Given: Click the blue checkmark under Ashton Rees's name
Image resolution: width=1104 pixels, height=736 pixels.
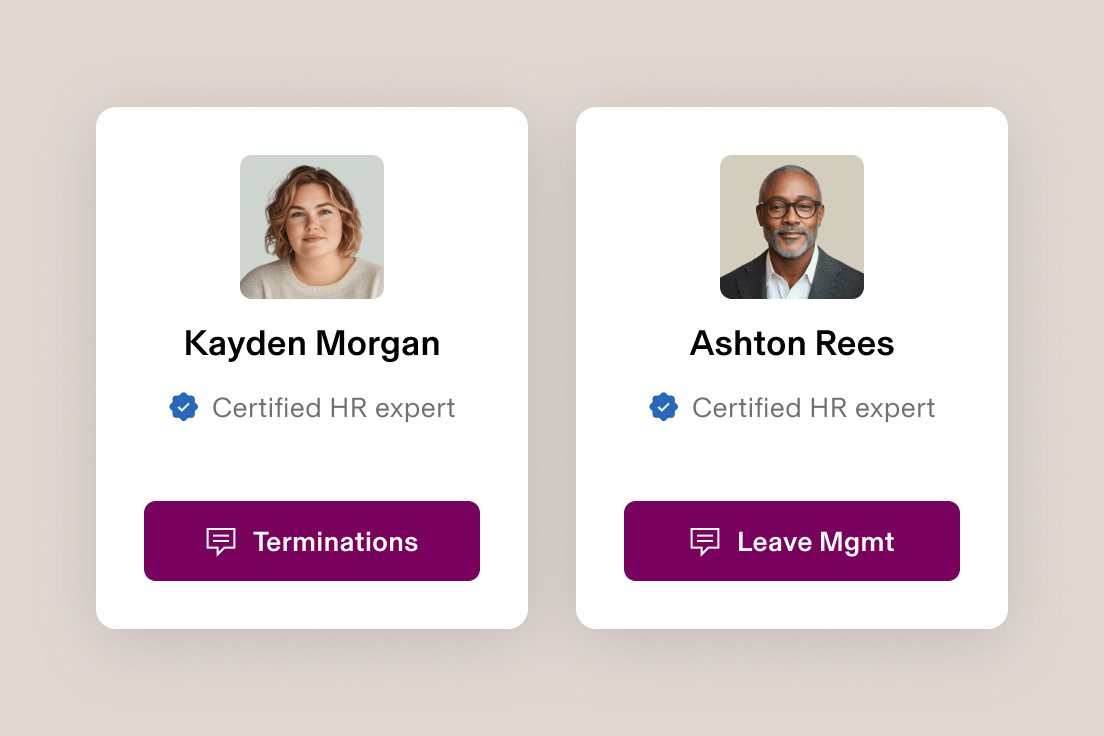Looking at the screenshot, I should pyautogui.click(x=664, y=407).
